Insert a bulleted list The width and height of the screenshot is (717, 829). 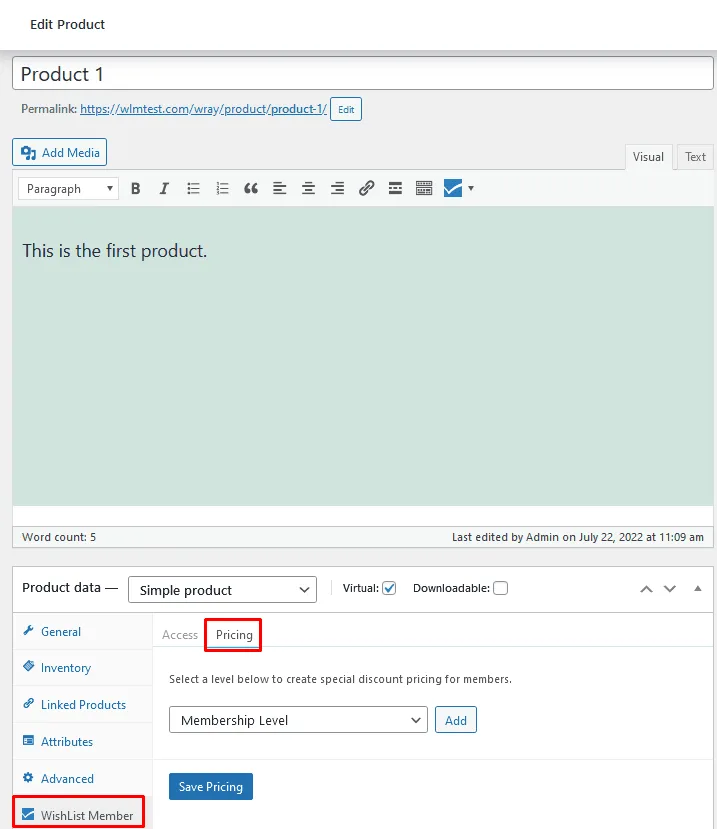pyautogui.click(x=193, y=188)
